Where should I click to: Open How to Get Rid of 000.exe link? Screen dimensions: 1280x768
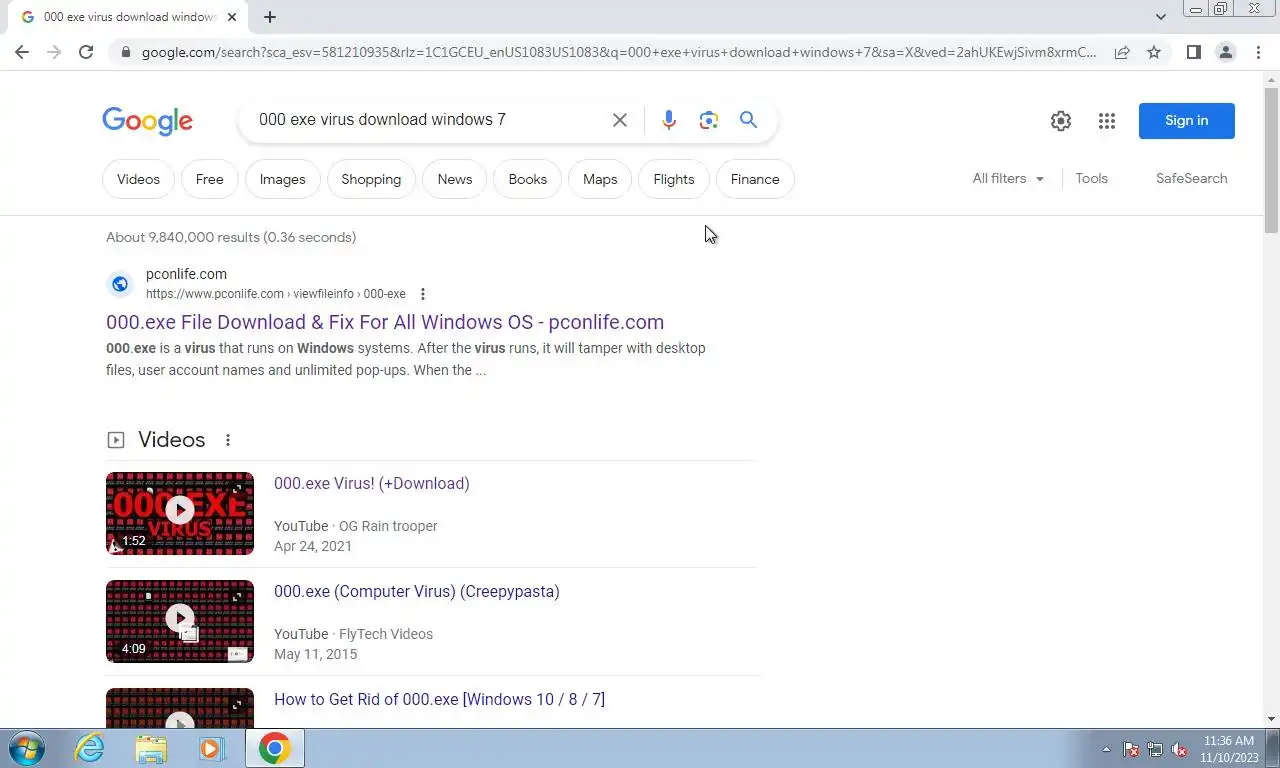pyautogui.click(x=439, y=699)
